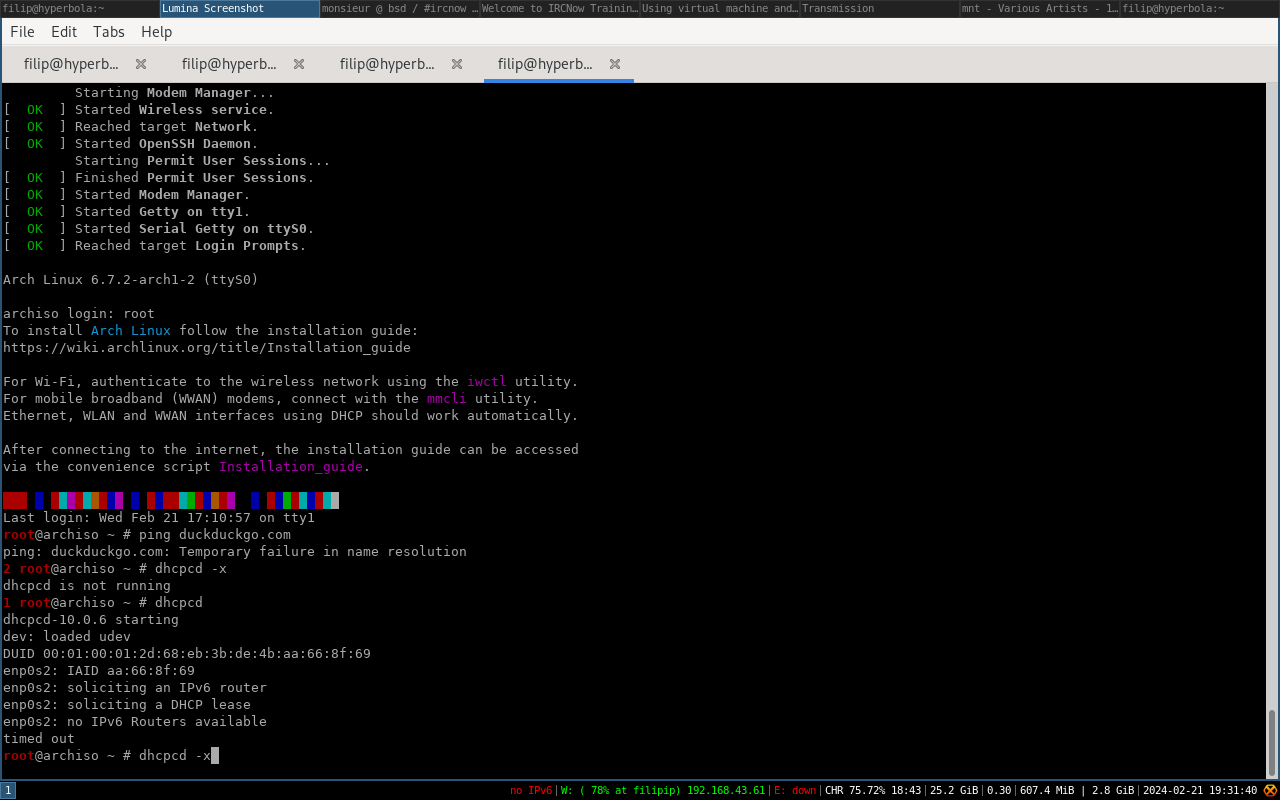The image size is (1280, 800).
Task: Open the Edit menu
Action: tap(64, 32)
